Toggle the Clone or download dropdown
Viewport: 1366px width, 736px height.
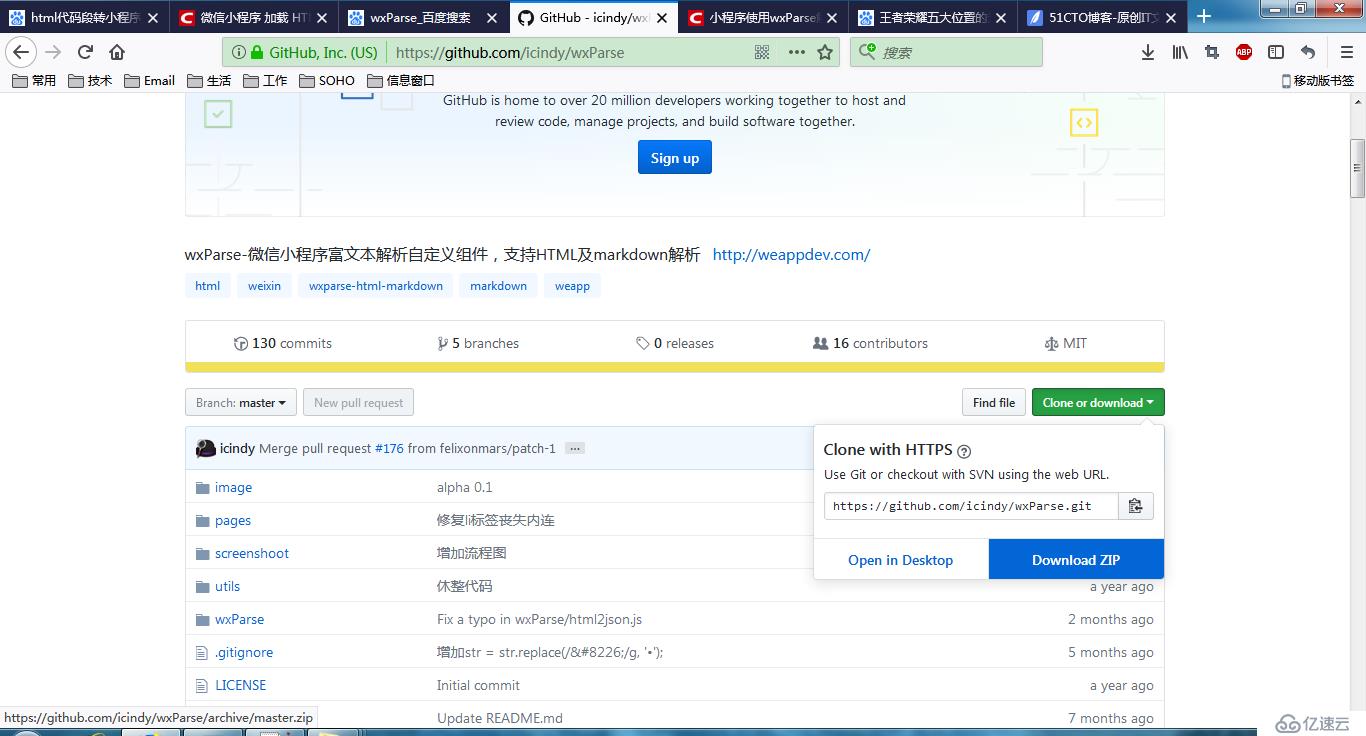click(x=1098, y=403)
